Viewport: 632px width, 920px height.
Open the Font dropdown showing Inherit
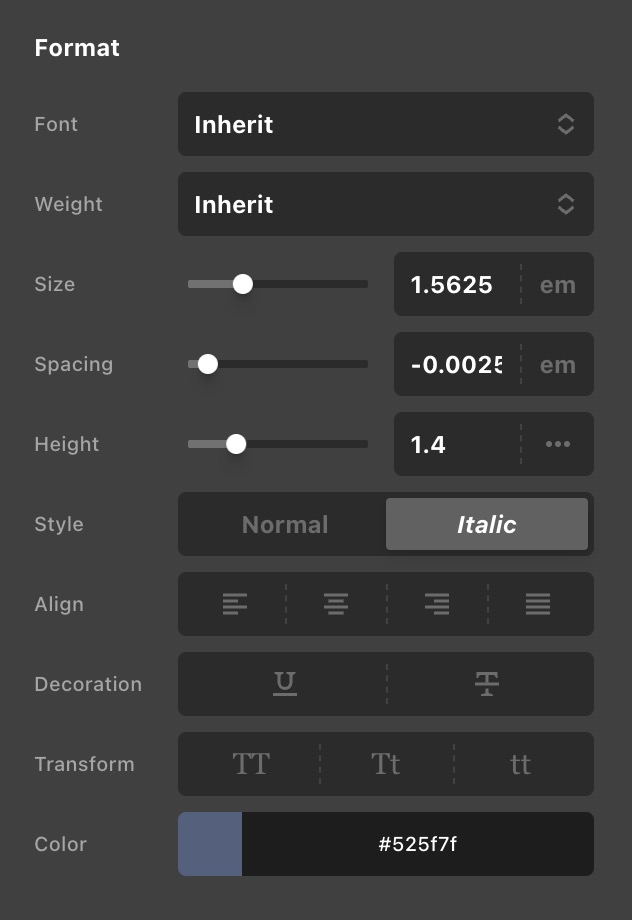386,124
